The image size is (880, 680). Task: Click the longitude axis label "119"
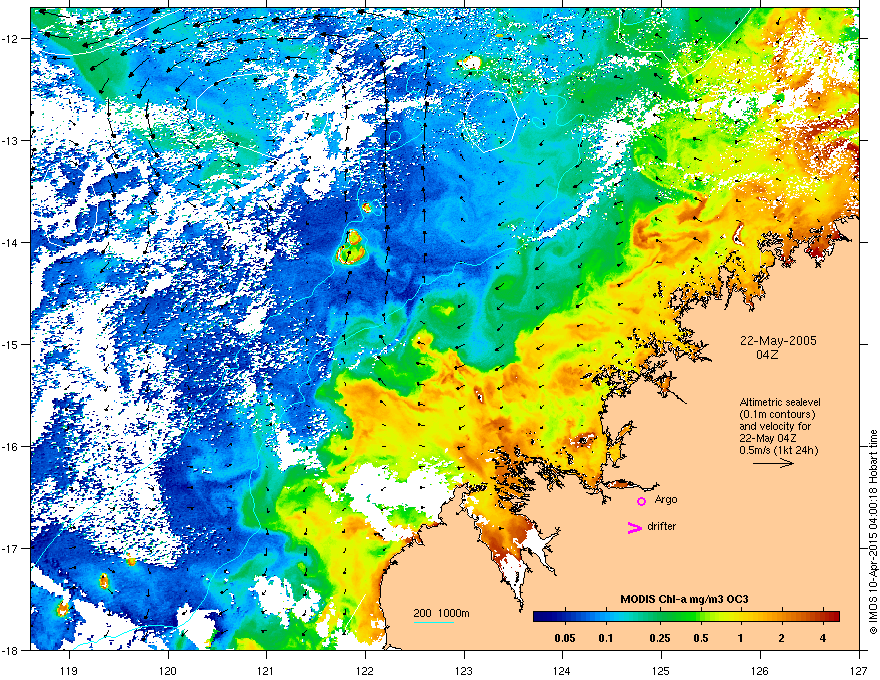pos(69,670)
